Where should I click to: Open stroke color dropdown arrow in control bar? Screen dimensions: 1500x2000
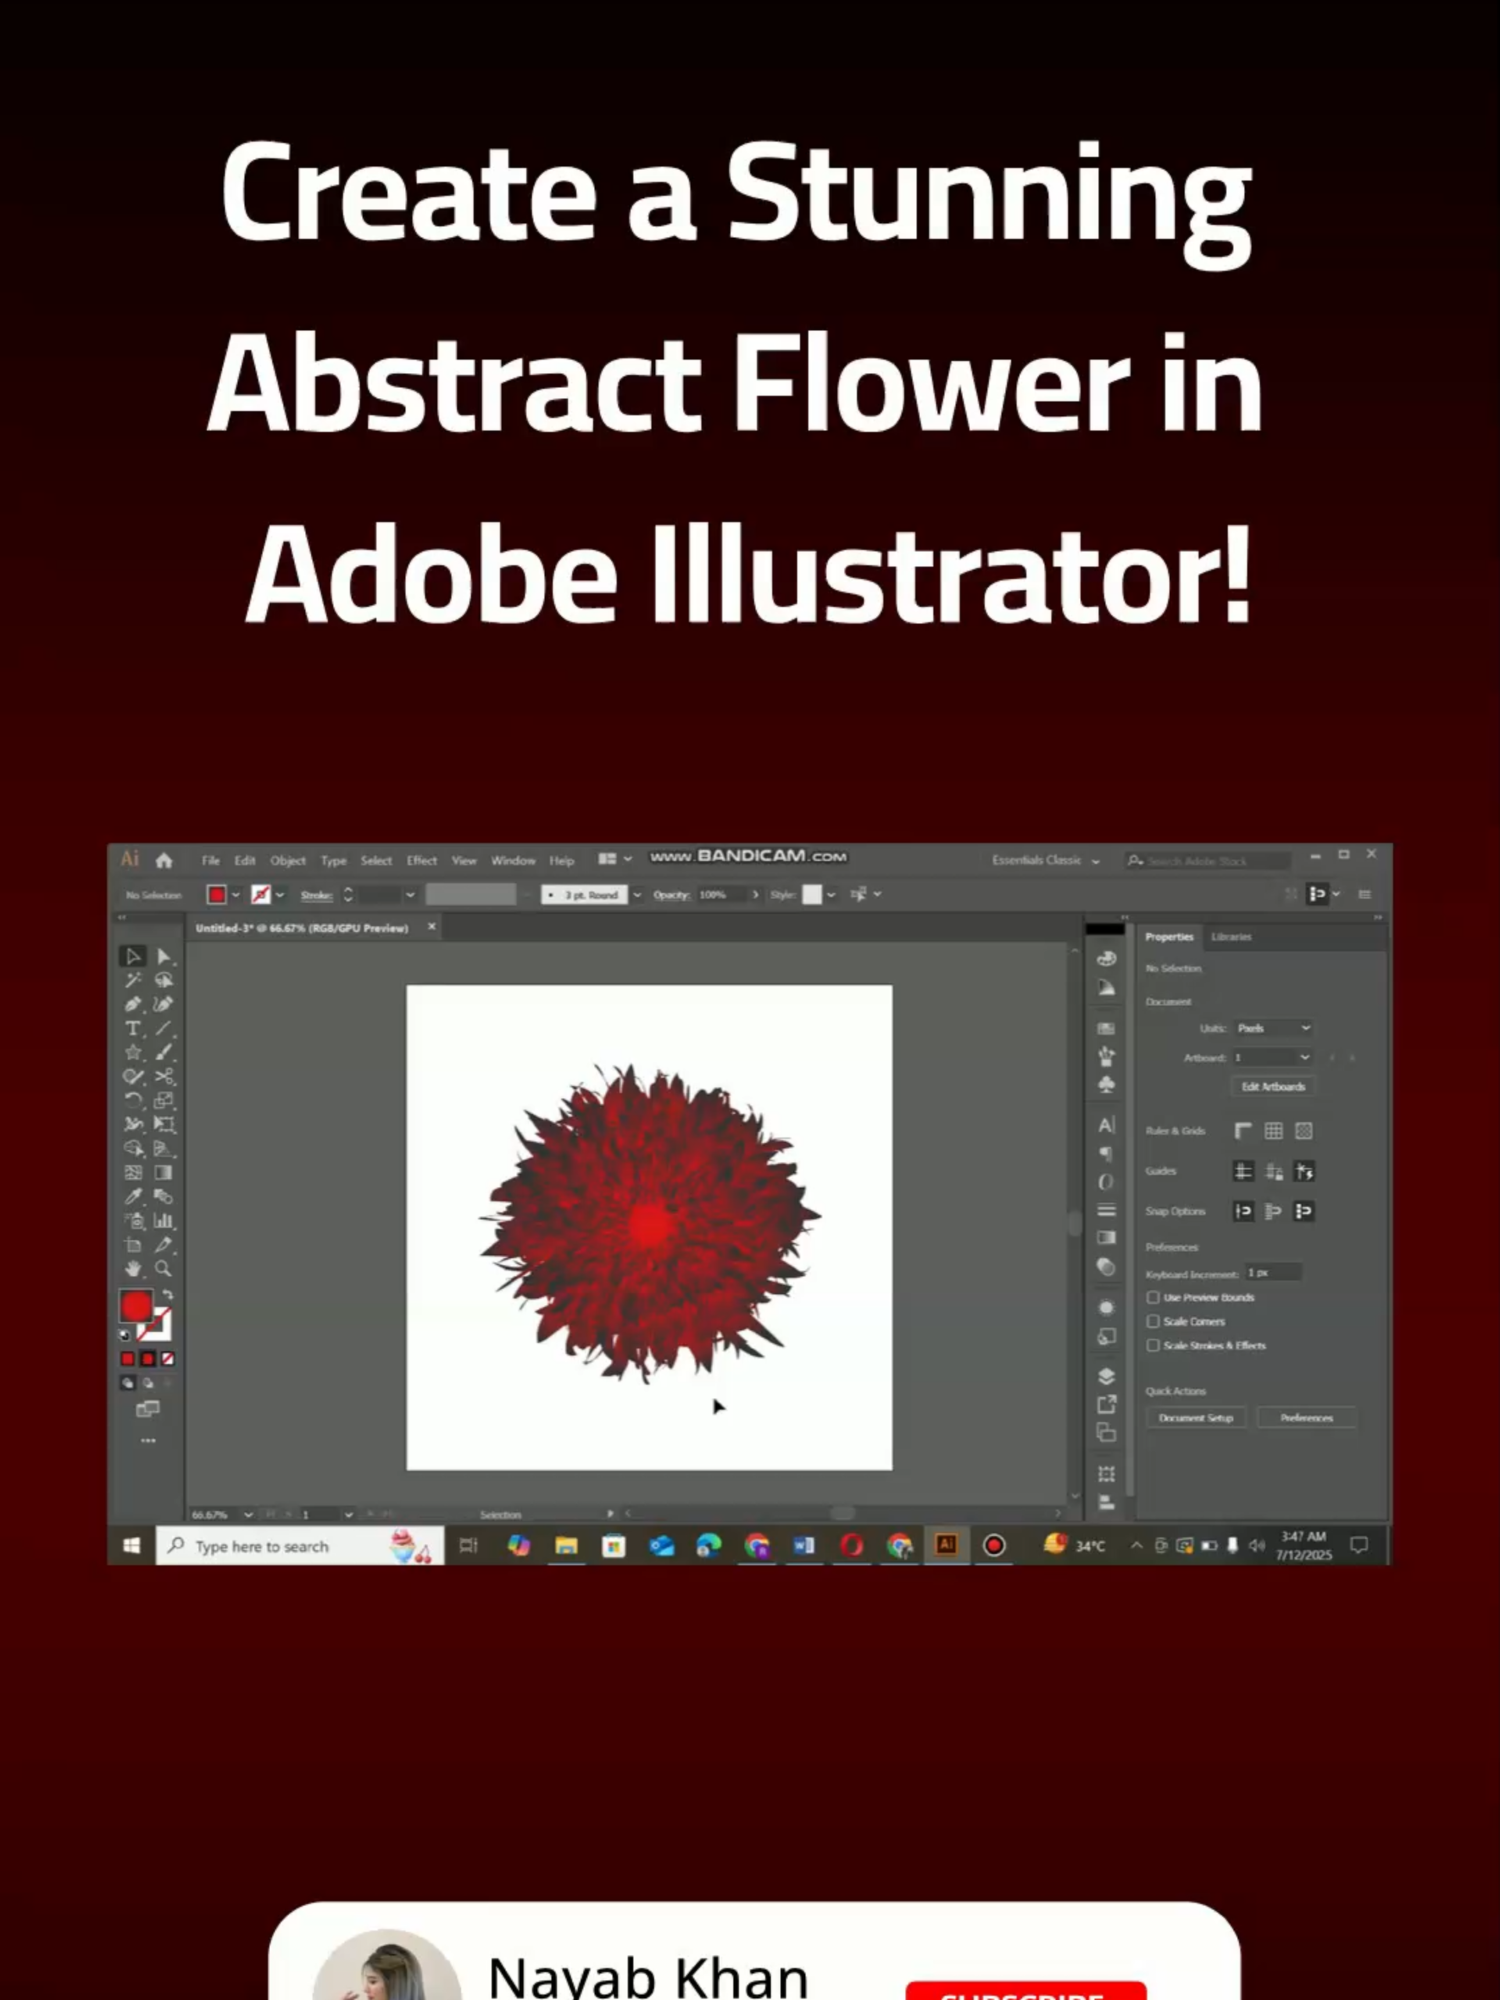280,895
